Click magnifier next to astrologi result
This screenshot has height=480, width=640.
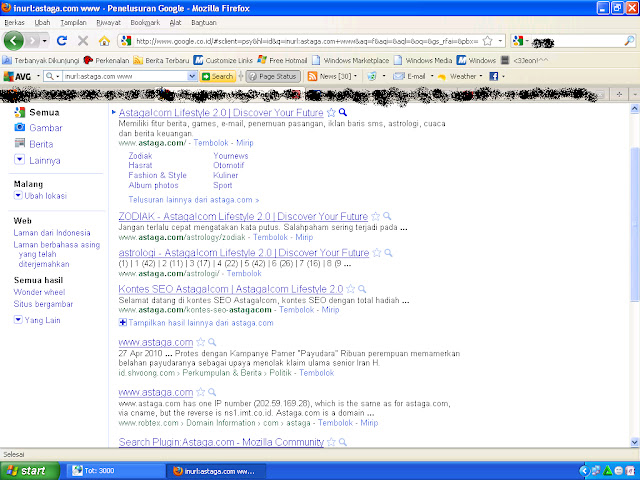388,253
